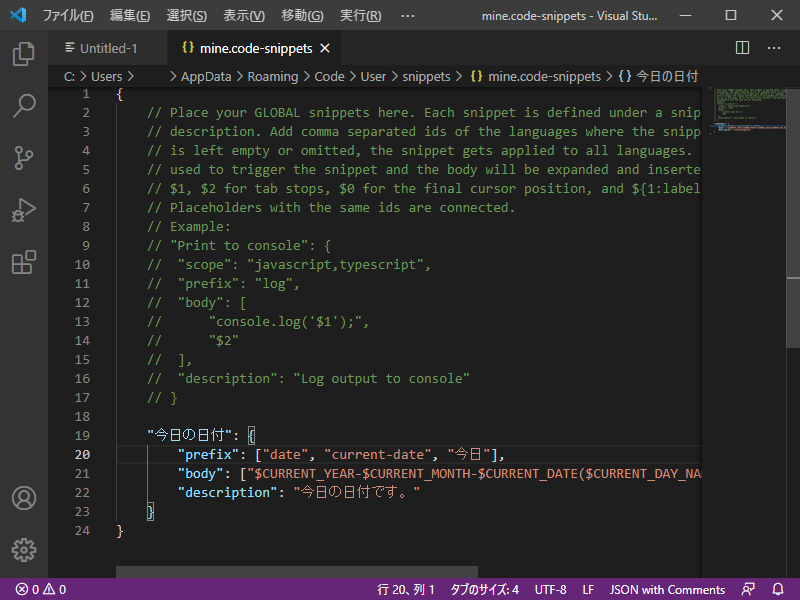Click the feedback icon in status bar

pos(748,589)
